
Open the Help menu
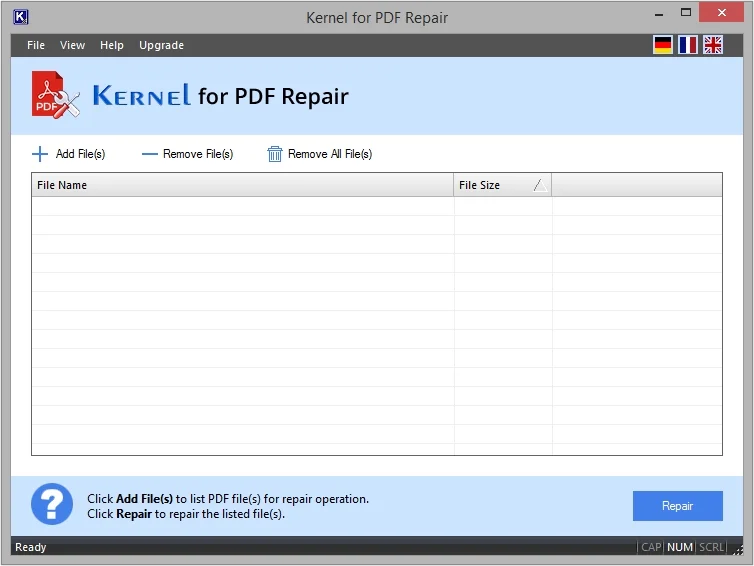112,45
